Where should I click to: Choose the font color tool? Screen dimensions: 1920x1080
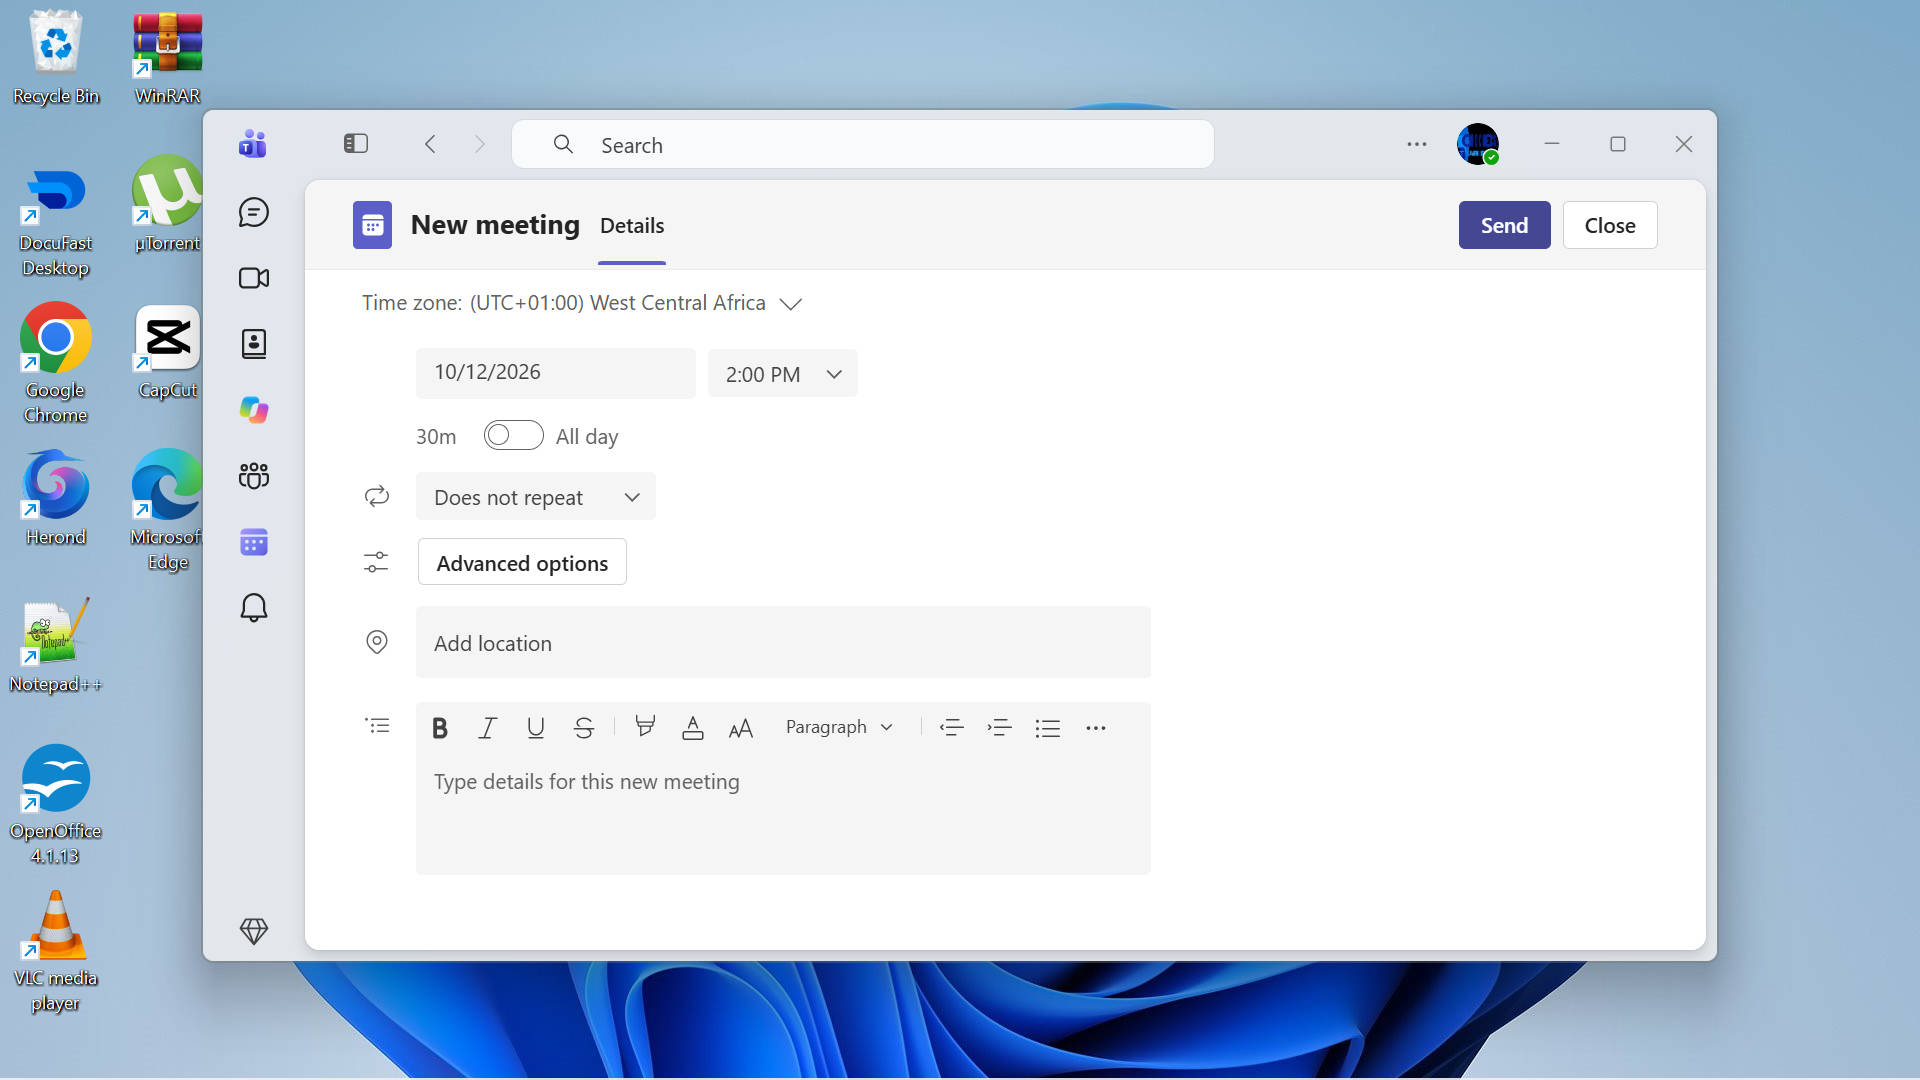coord(693,728)
